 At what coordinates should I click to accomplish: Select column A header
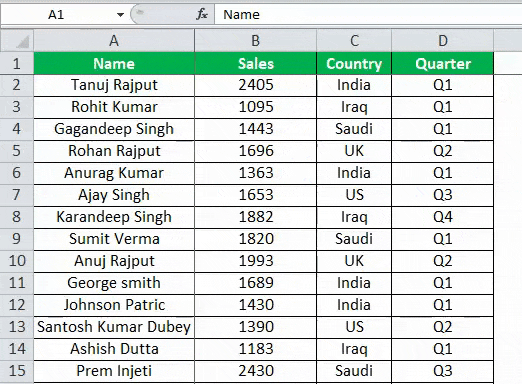point(114,41)
